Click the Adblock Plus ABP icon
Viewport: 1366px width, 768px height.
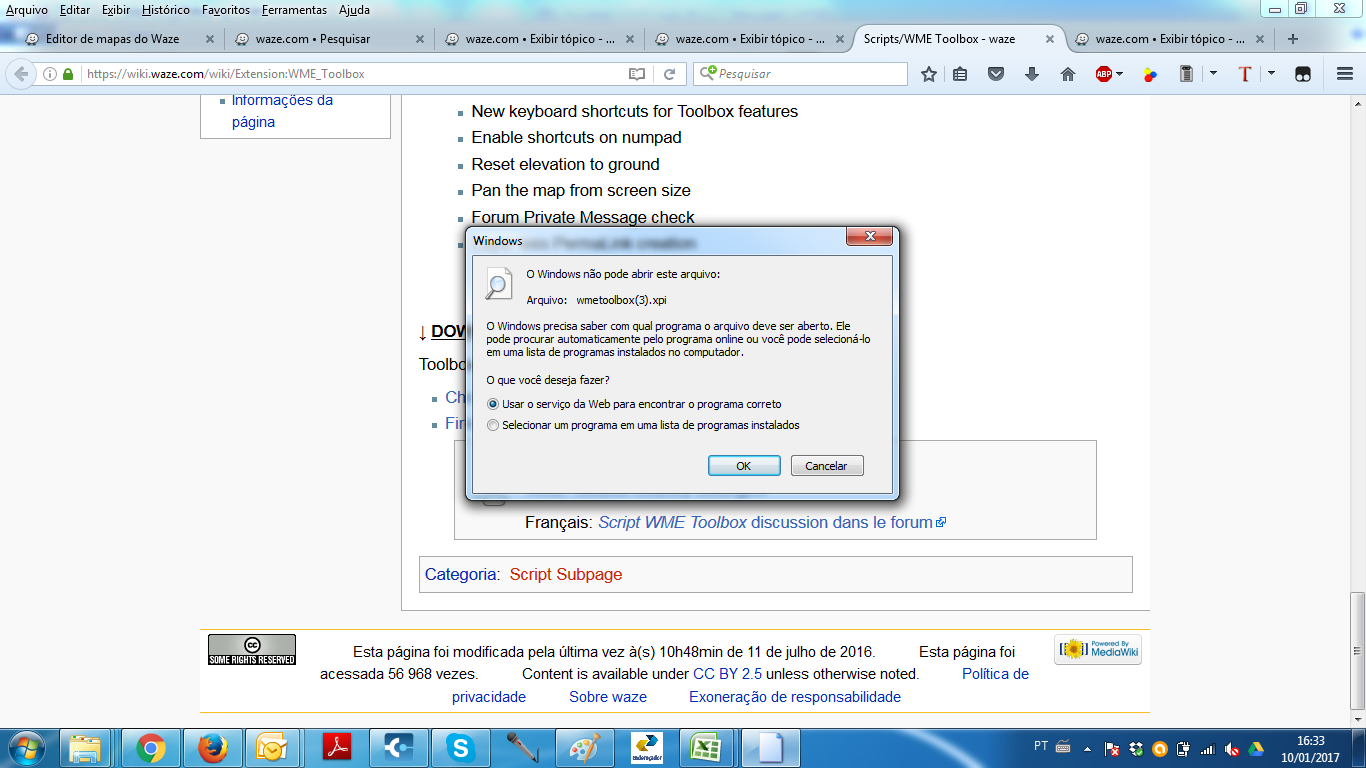click(1103, 74)
